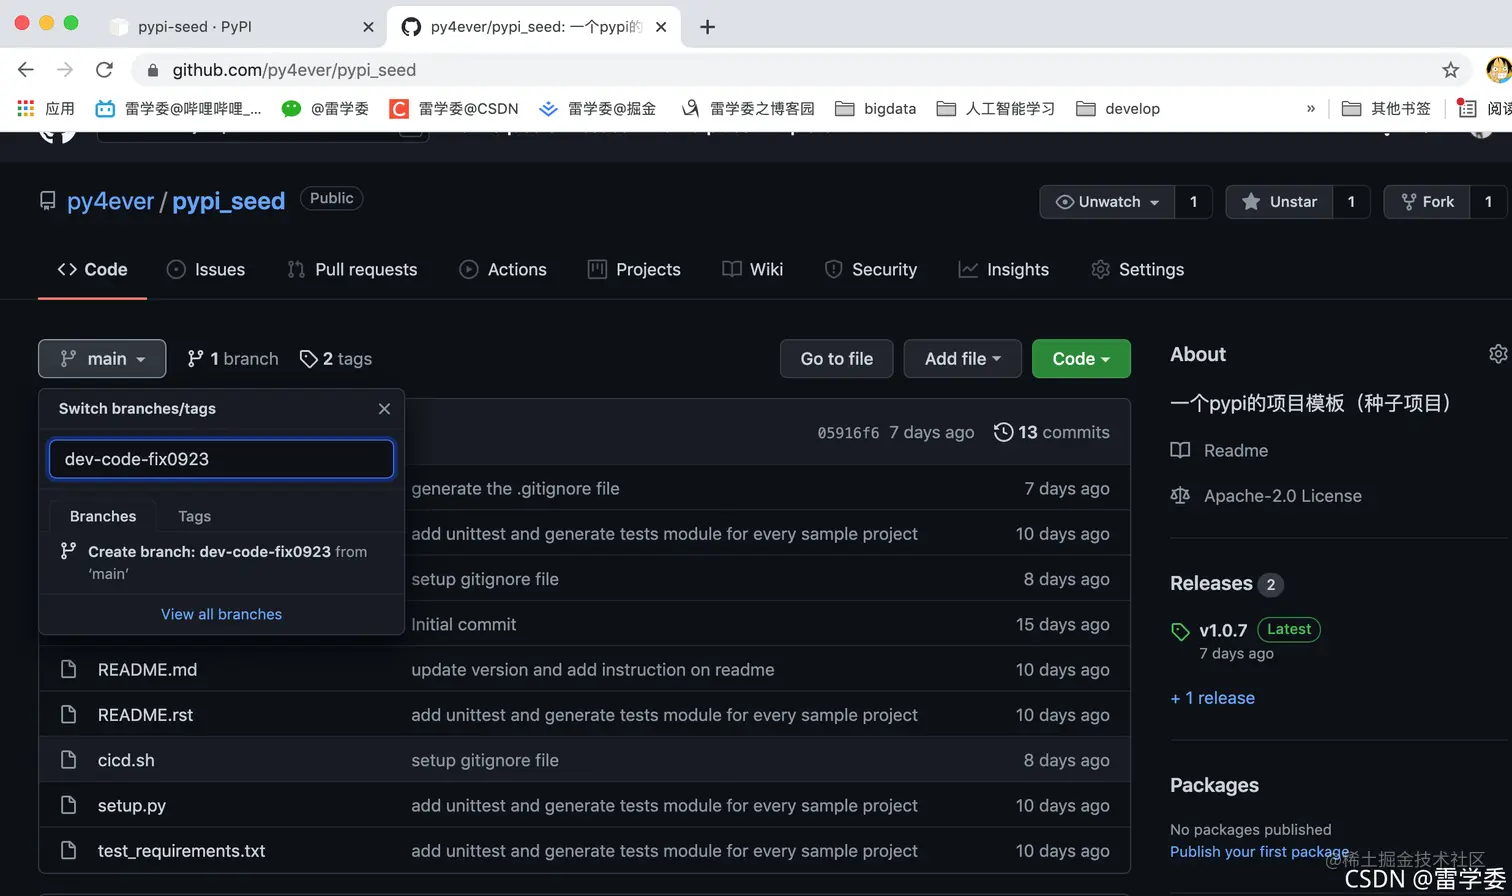The width and height of the screenshot is (1512, 896).
Task: Open the repository Settings tab
Action: (1138, 269)
